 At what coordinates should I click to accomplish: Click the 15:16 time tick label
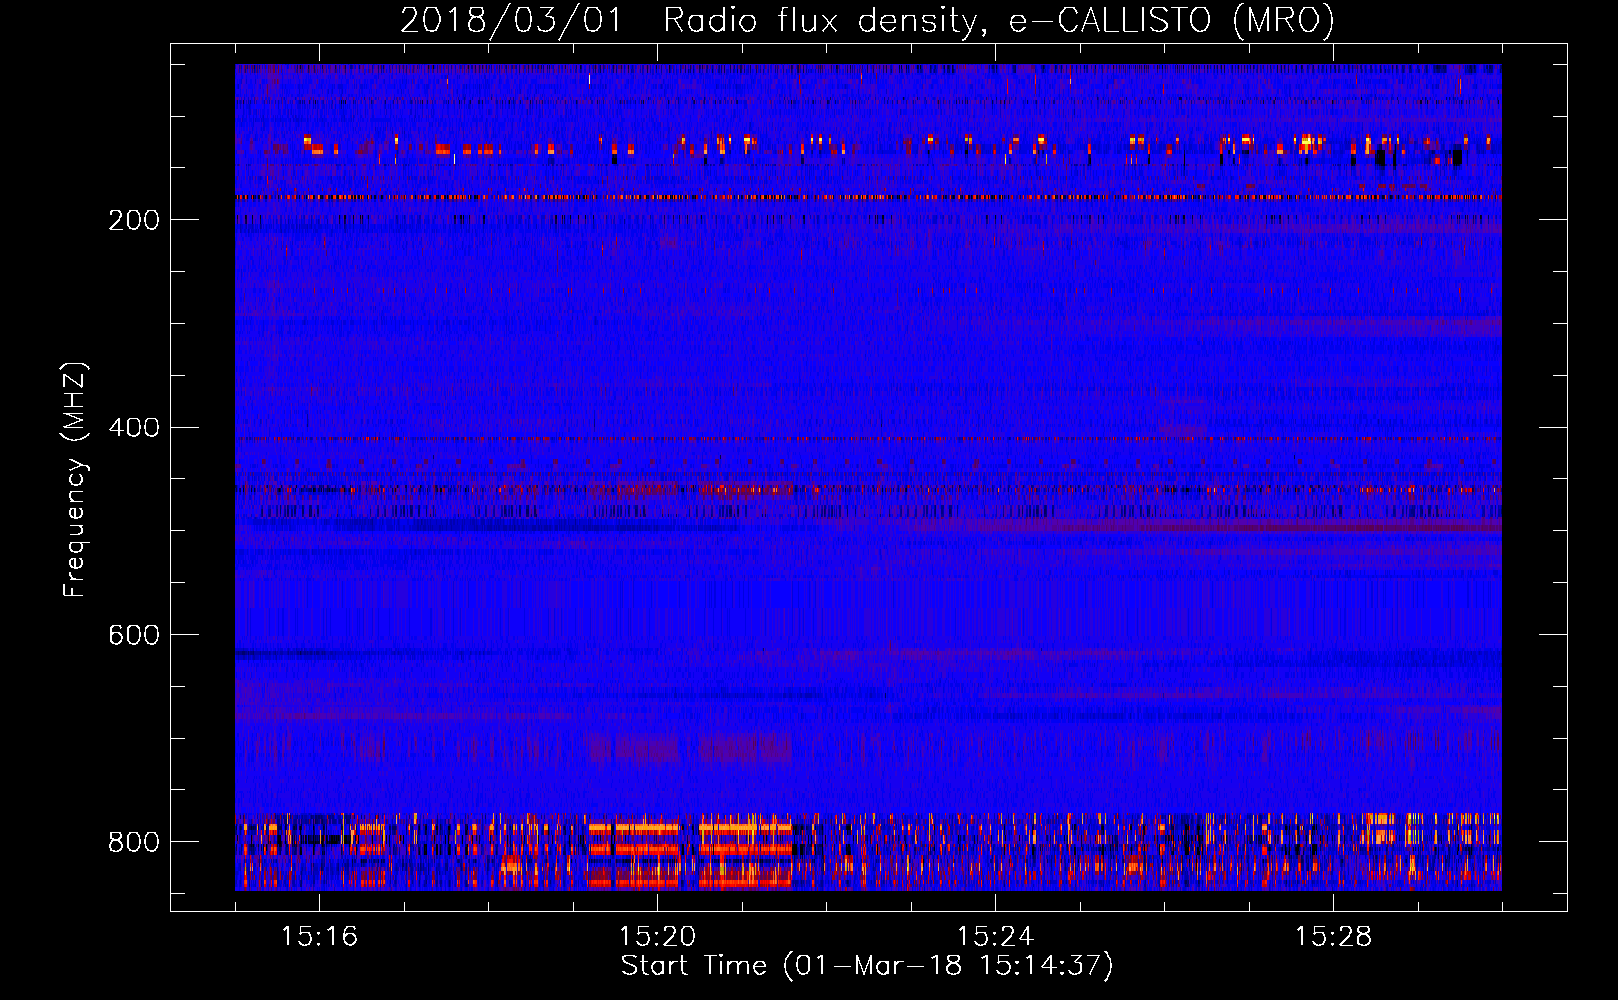tap(319, 936)
